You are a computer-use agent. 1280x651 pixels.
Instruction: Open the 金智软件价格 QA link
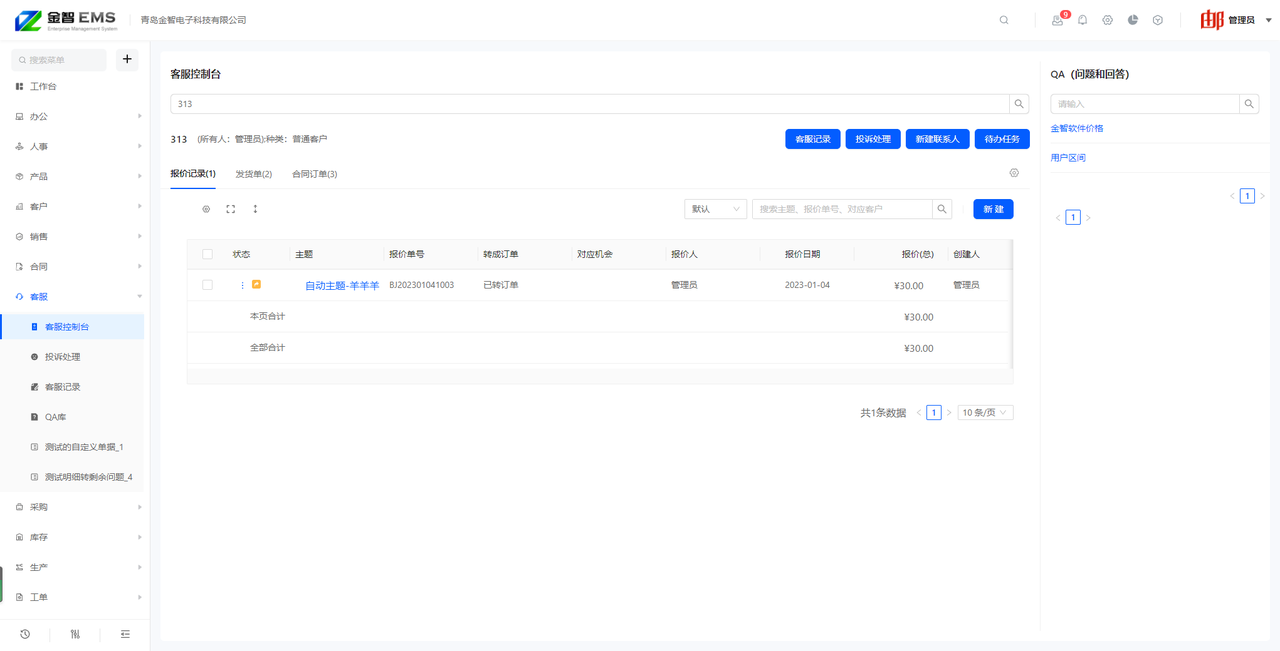point(1077,128)
